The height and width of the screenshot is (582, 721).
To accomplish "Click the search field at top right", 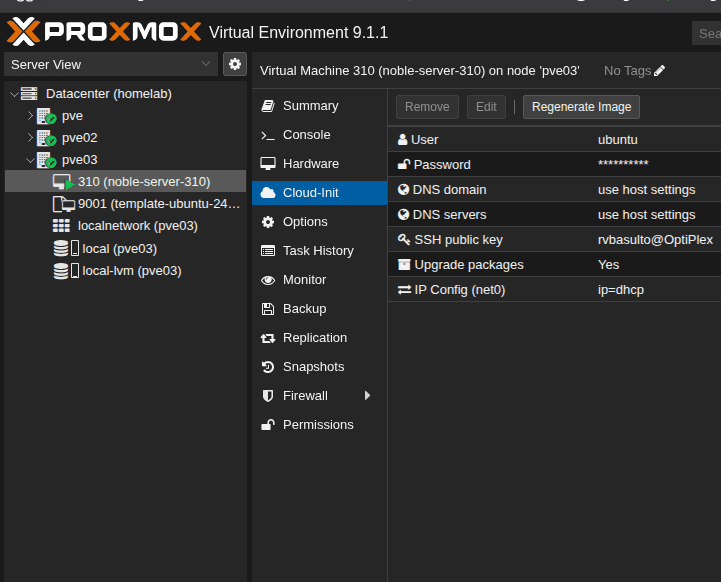I will tap(707, 34).
